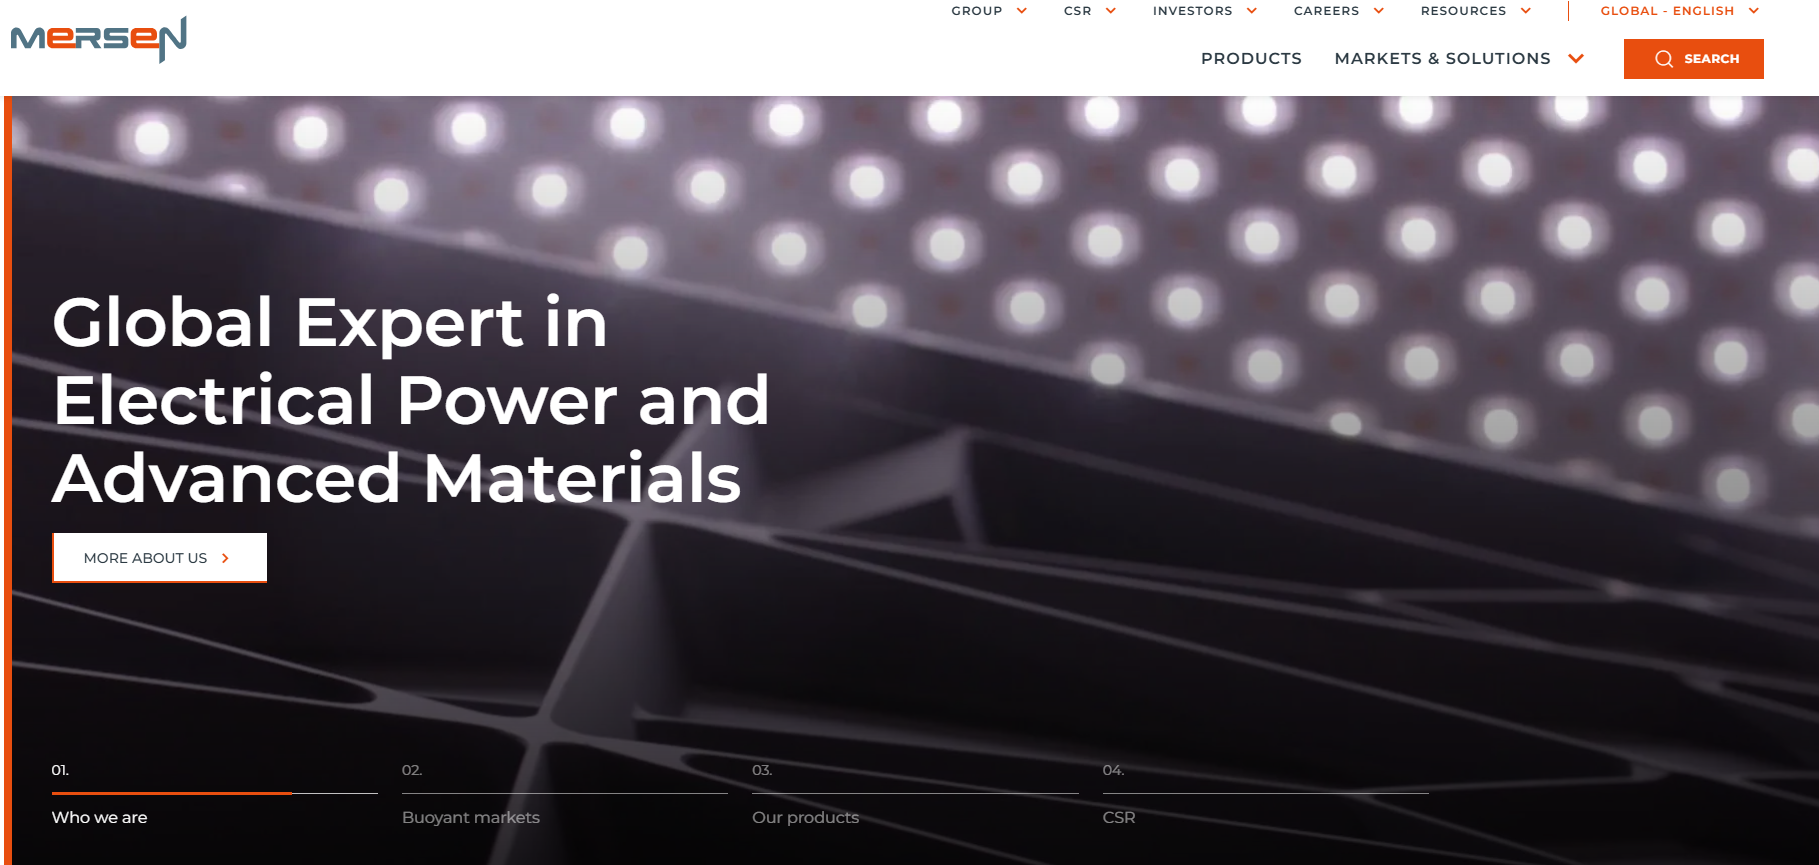
Task: Select slide 03 Our products
Action: click(915, 796)
